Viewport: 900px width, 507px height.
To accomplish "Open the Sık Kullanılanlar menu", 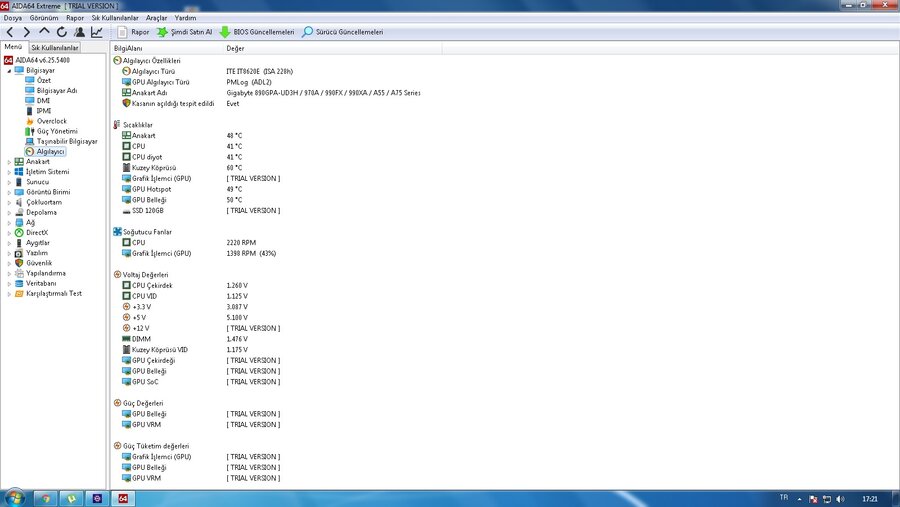I will click(x=115, y=18).
